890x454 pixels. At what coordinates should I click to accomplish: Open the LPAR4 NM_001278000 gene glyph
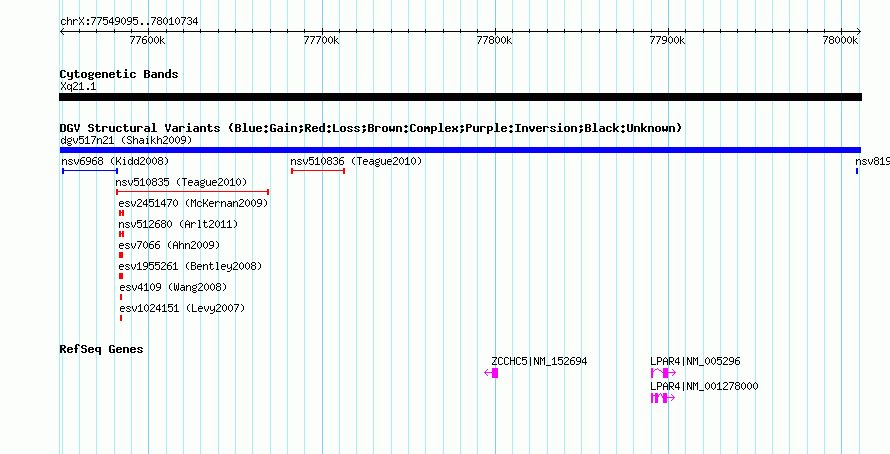point(662,398)
